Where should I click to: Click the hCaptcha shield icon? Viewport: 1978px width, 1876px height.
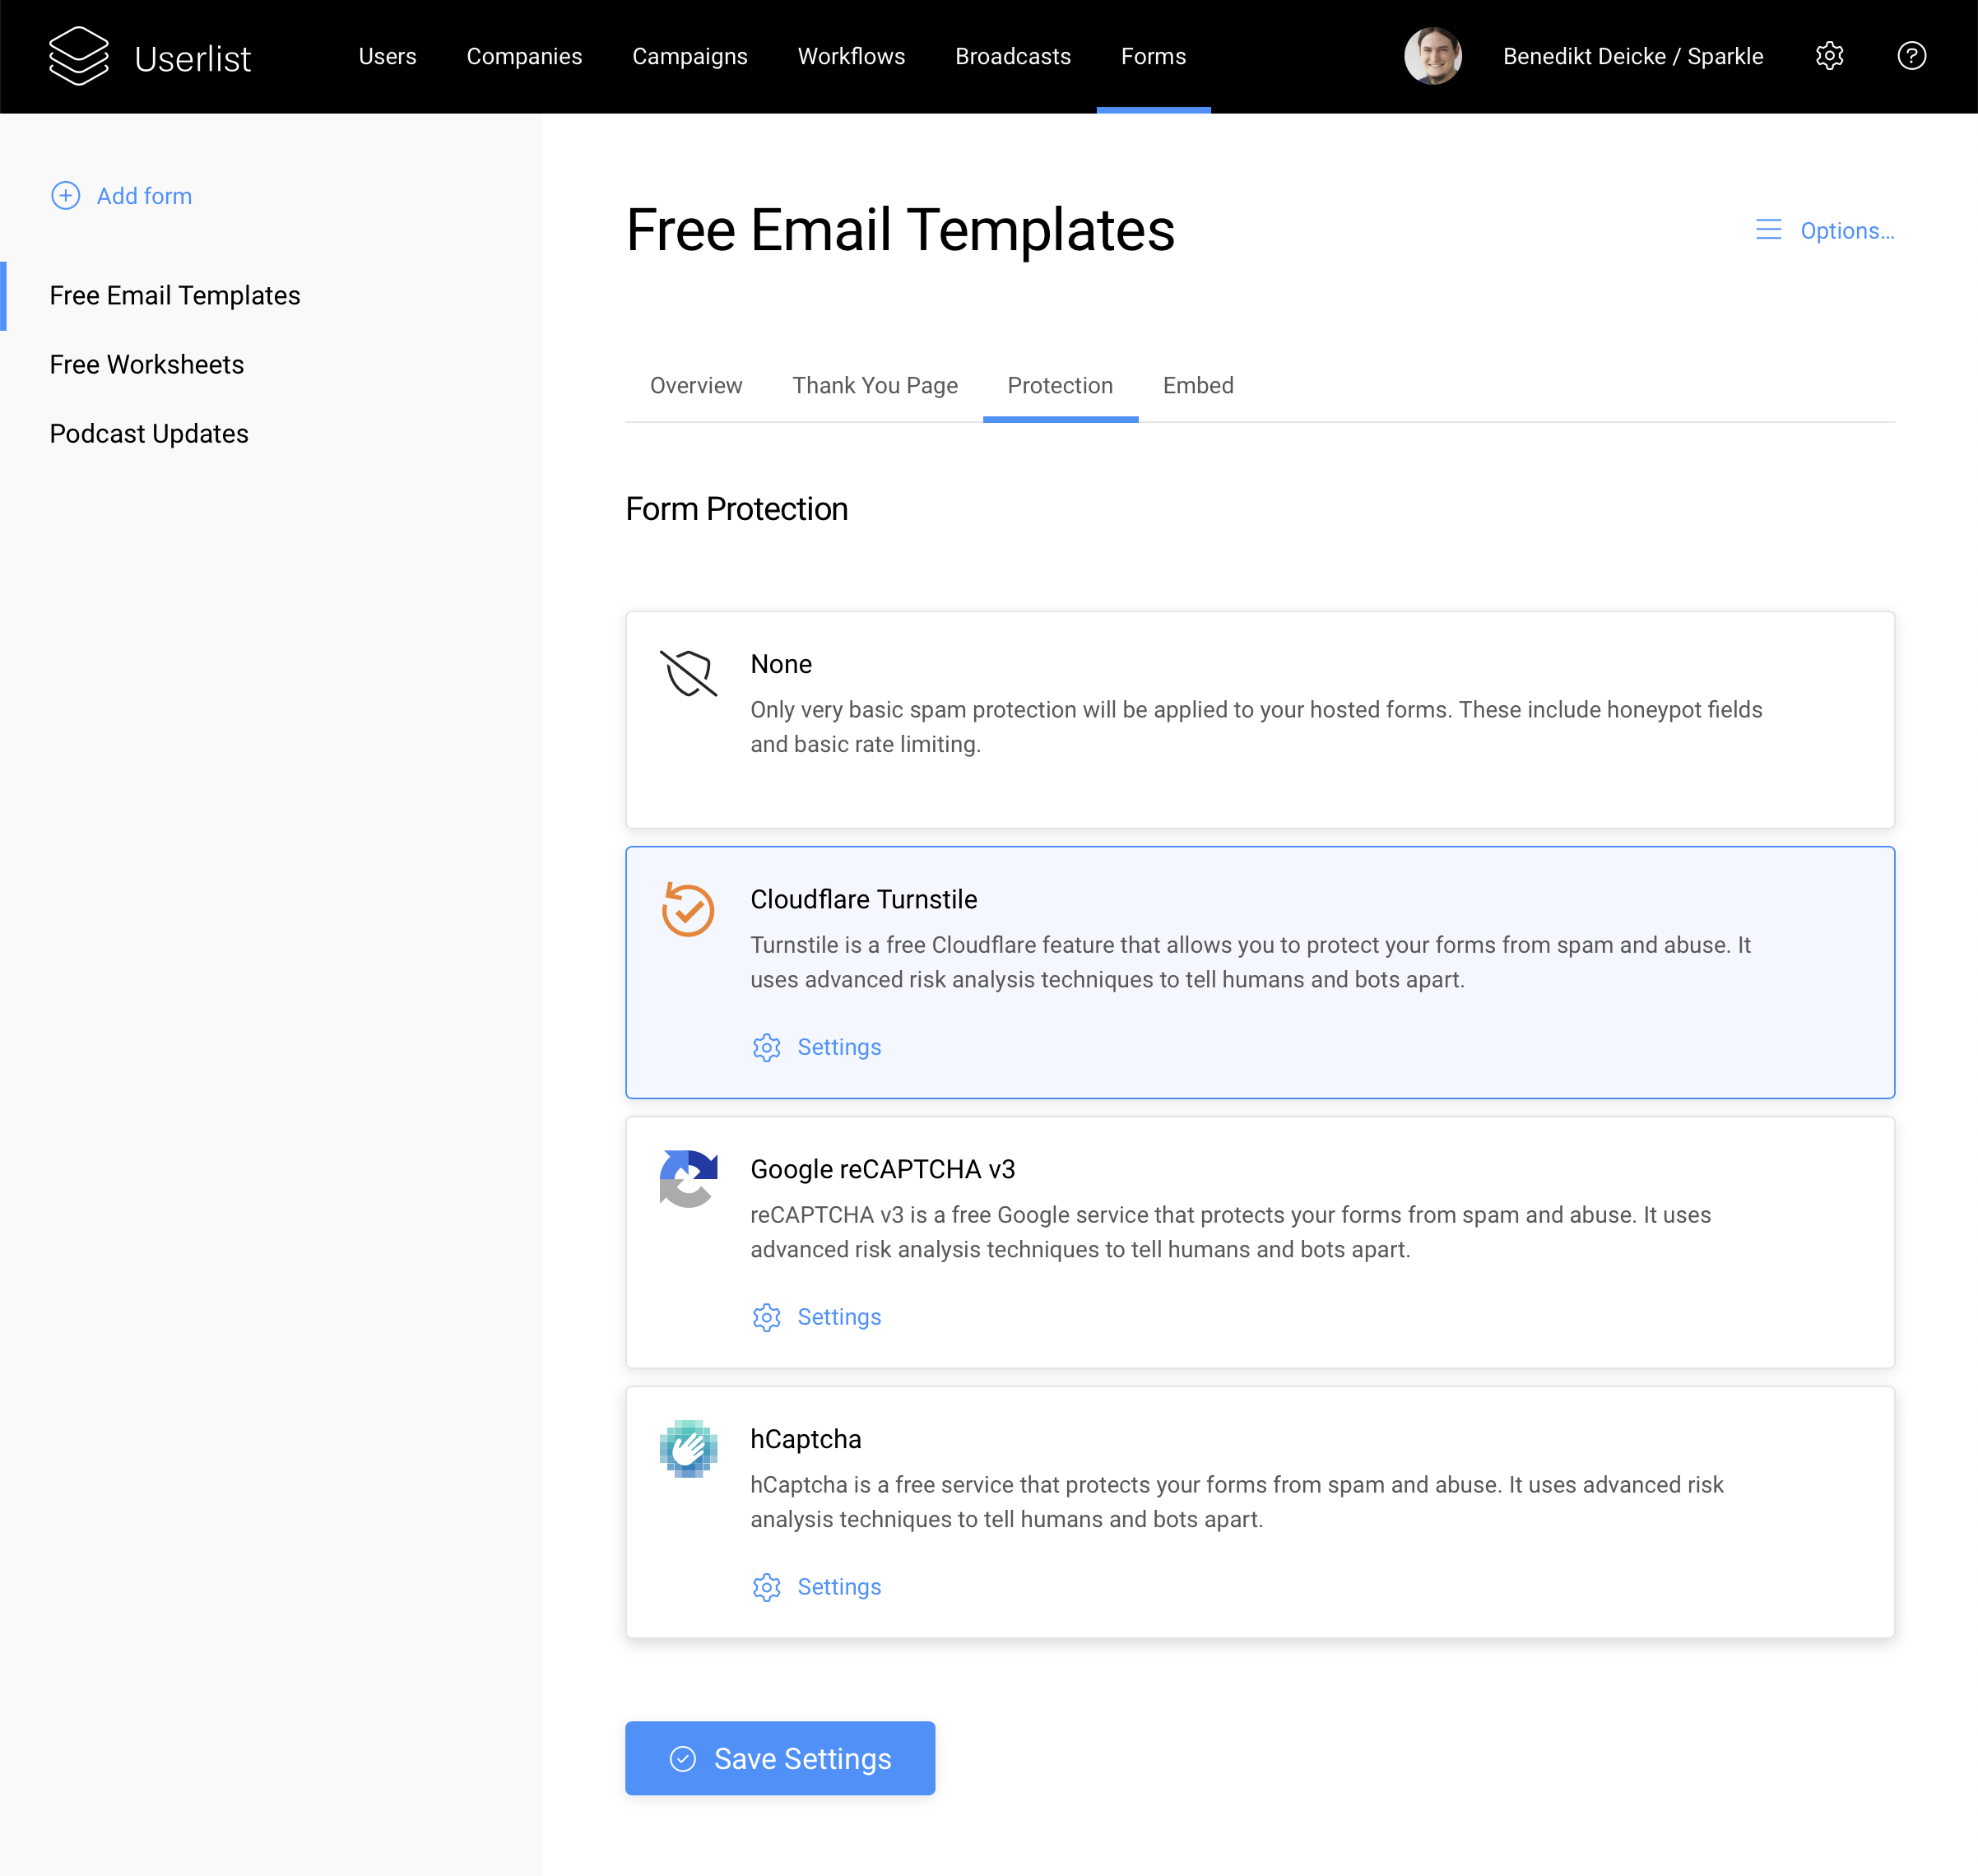pyautogui.click(x=690, y=1447)
